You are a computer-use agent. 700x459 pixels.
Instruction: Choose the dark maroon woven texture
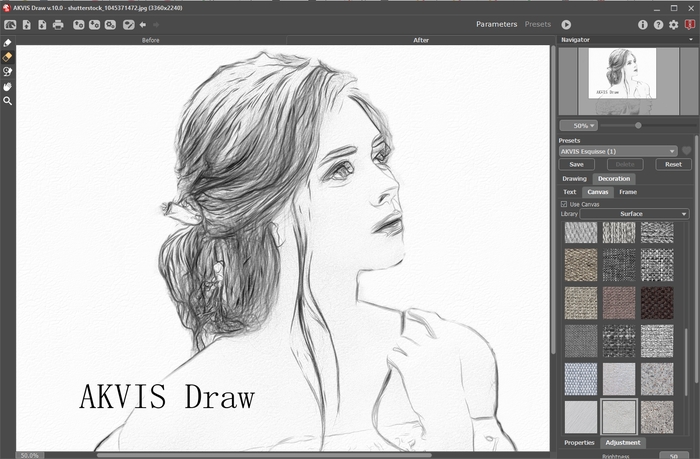point(657,303)
